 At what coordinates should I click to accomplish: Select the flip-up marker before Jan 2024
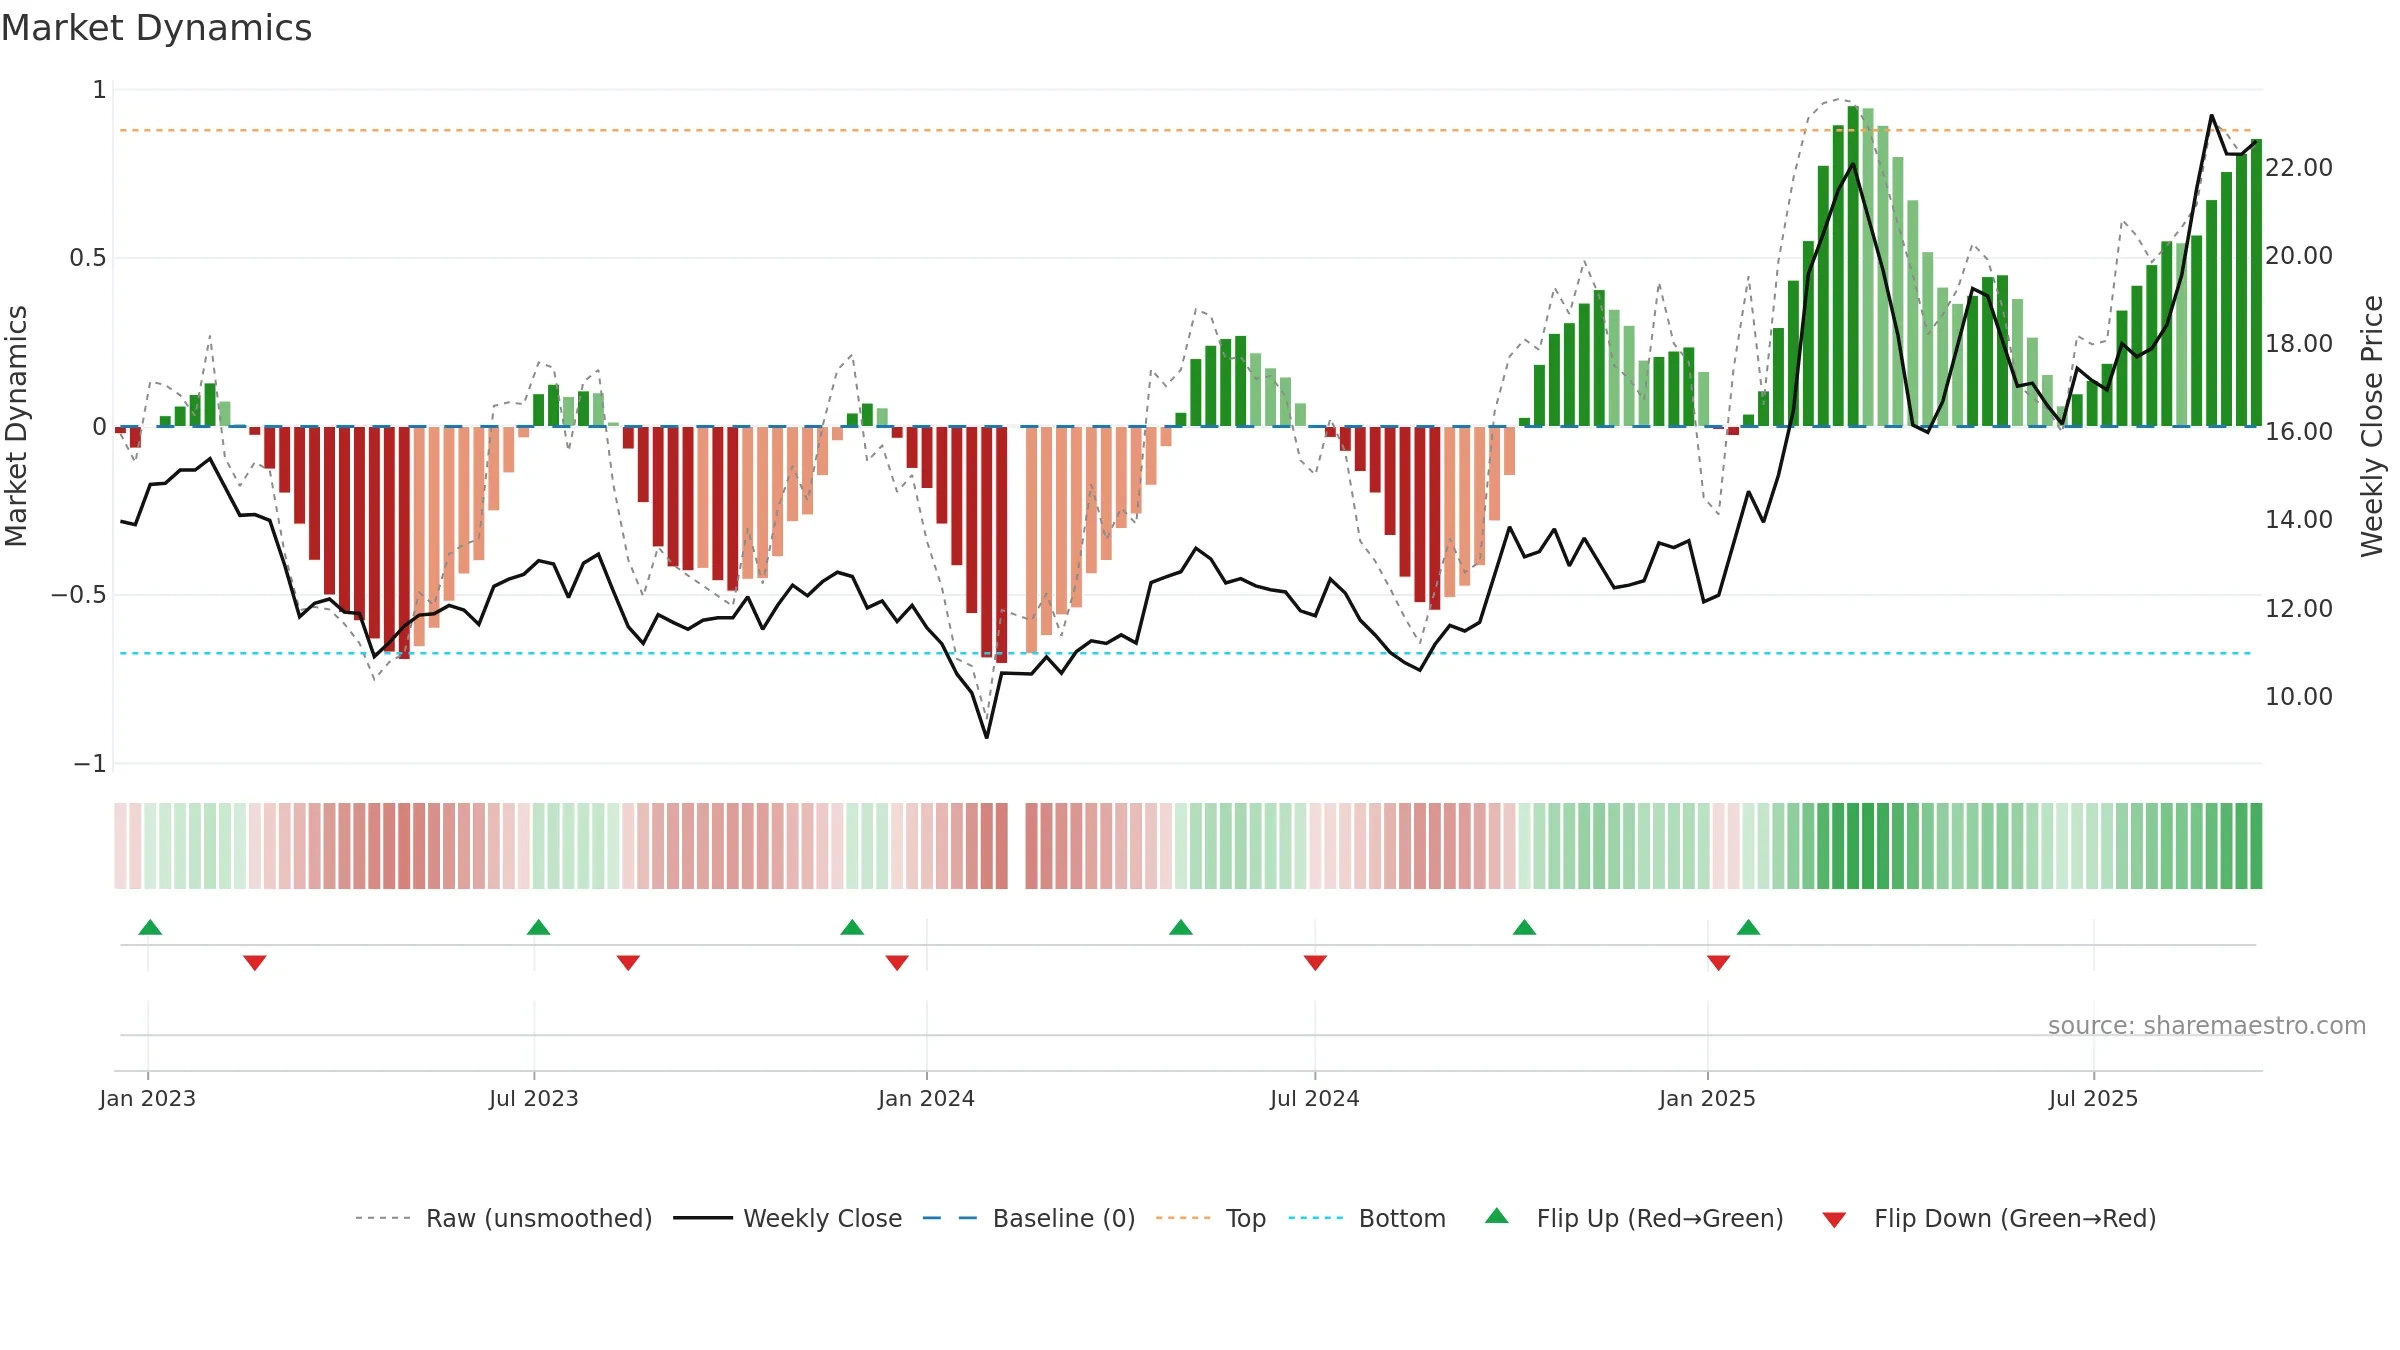(x=852, y=927)
